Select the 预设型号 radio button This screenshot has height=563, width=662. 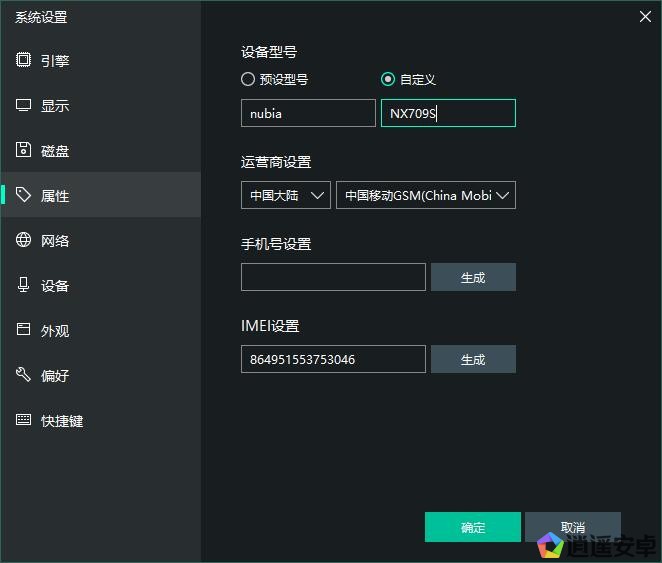coord(248,79)
